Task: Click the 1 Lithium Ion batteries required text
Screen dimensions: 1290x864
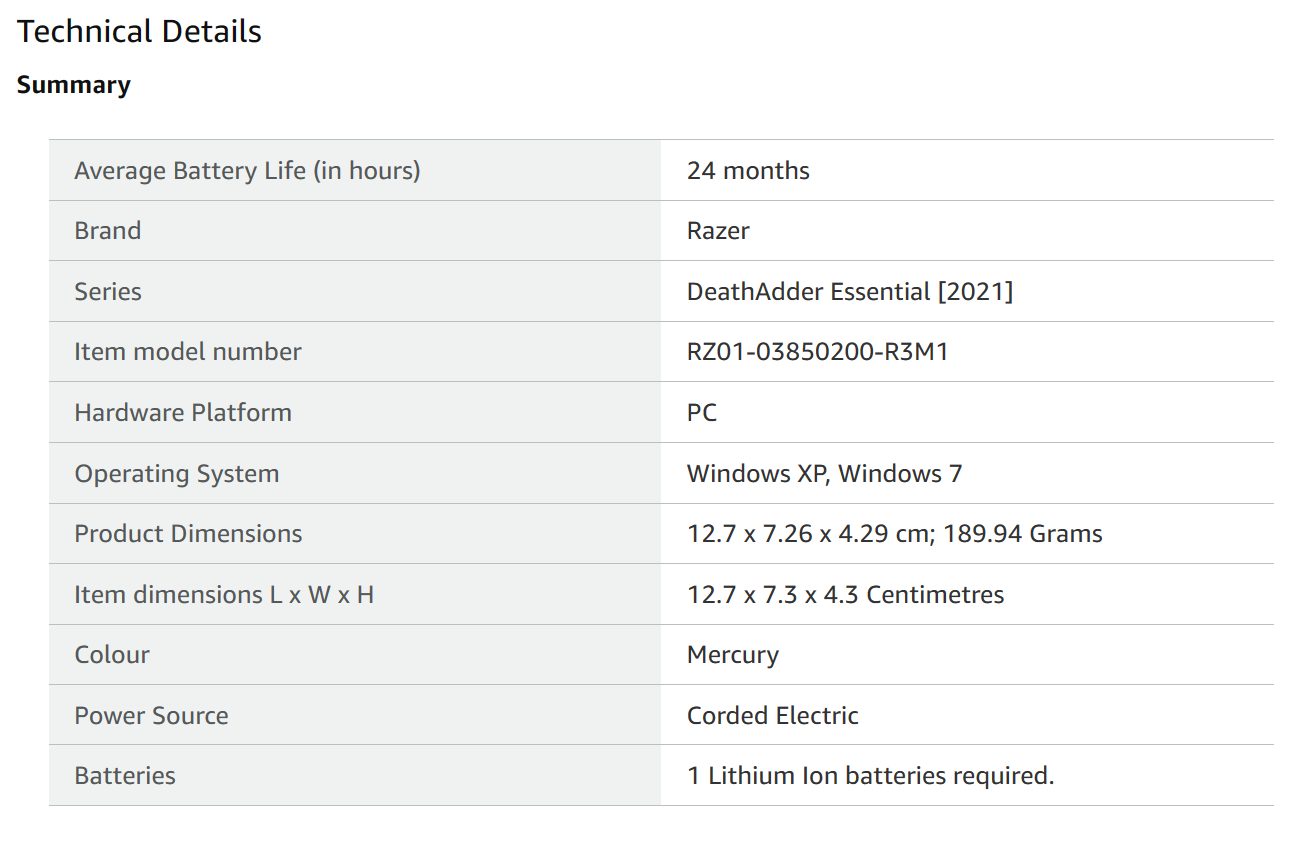Action: click(870, 775)
